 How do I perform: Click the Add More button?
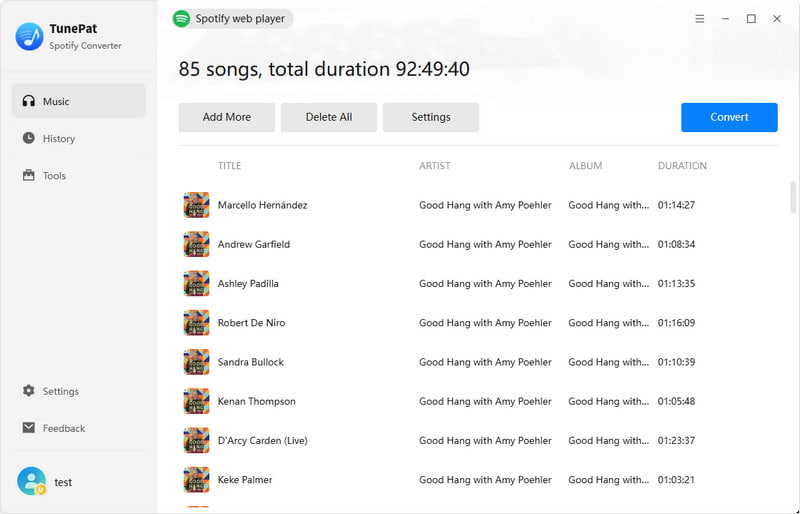click(227, 117)
